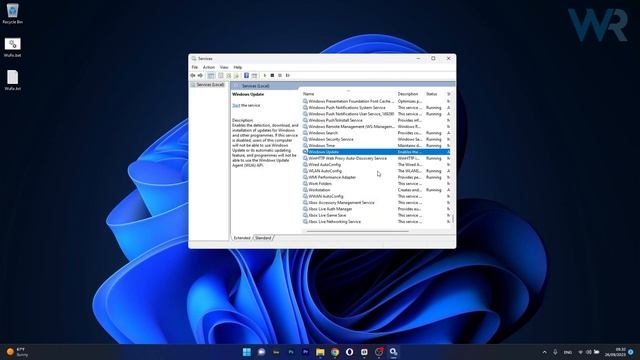Select the Windows Search service row

[376, 133]
